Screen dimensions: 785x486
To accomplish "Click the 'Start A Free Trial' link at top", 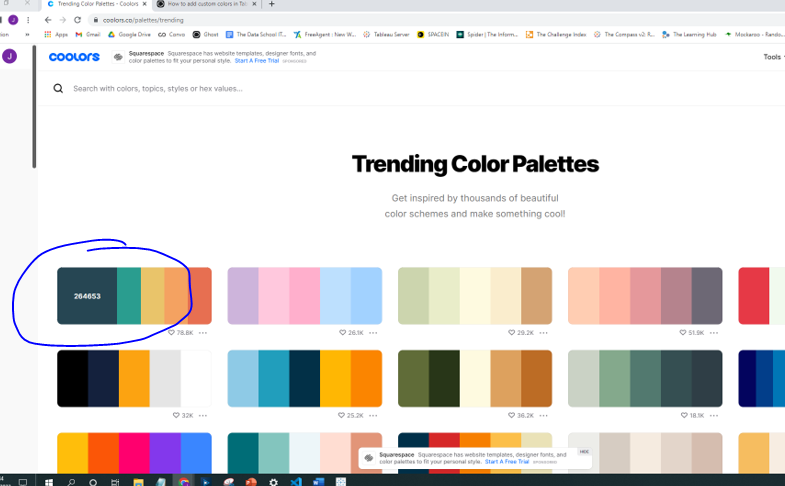I will 256,61.
